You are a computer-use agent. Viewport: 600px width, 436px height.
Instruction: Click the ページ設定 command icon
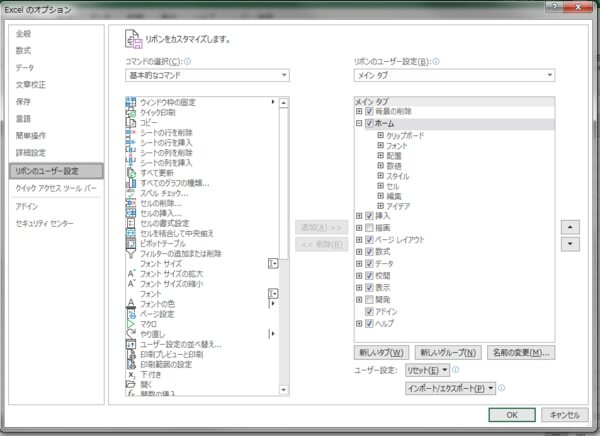coord(131,314)
